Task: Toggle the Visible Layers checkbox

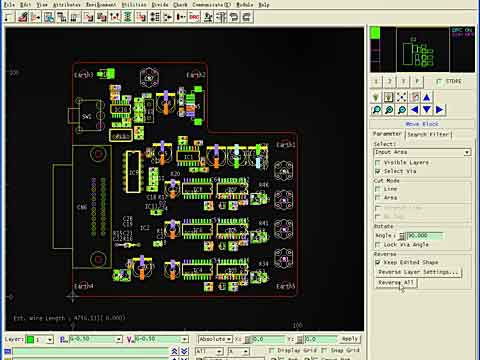Action: pyautogui.click(x=378, y=163)
